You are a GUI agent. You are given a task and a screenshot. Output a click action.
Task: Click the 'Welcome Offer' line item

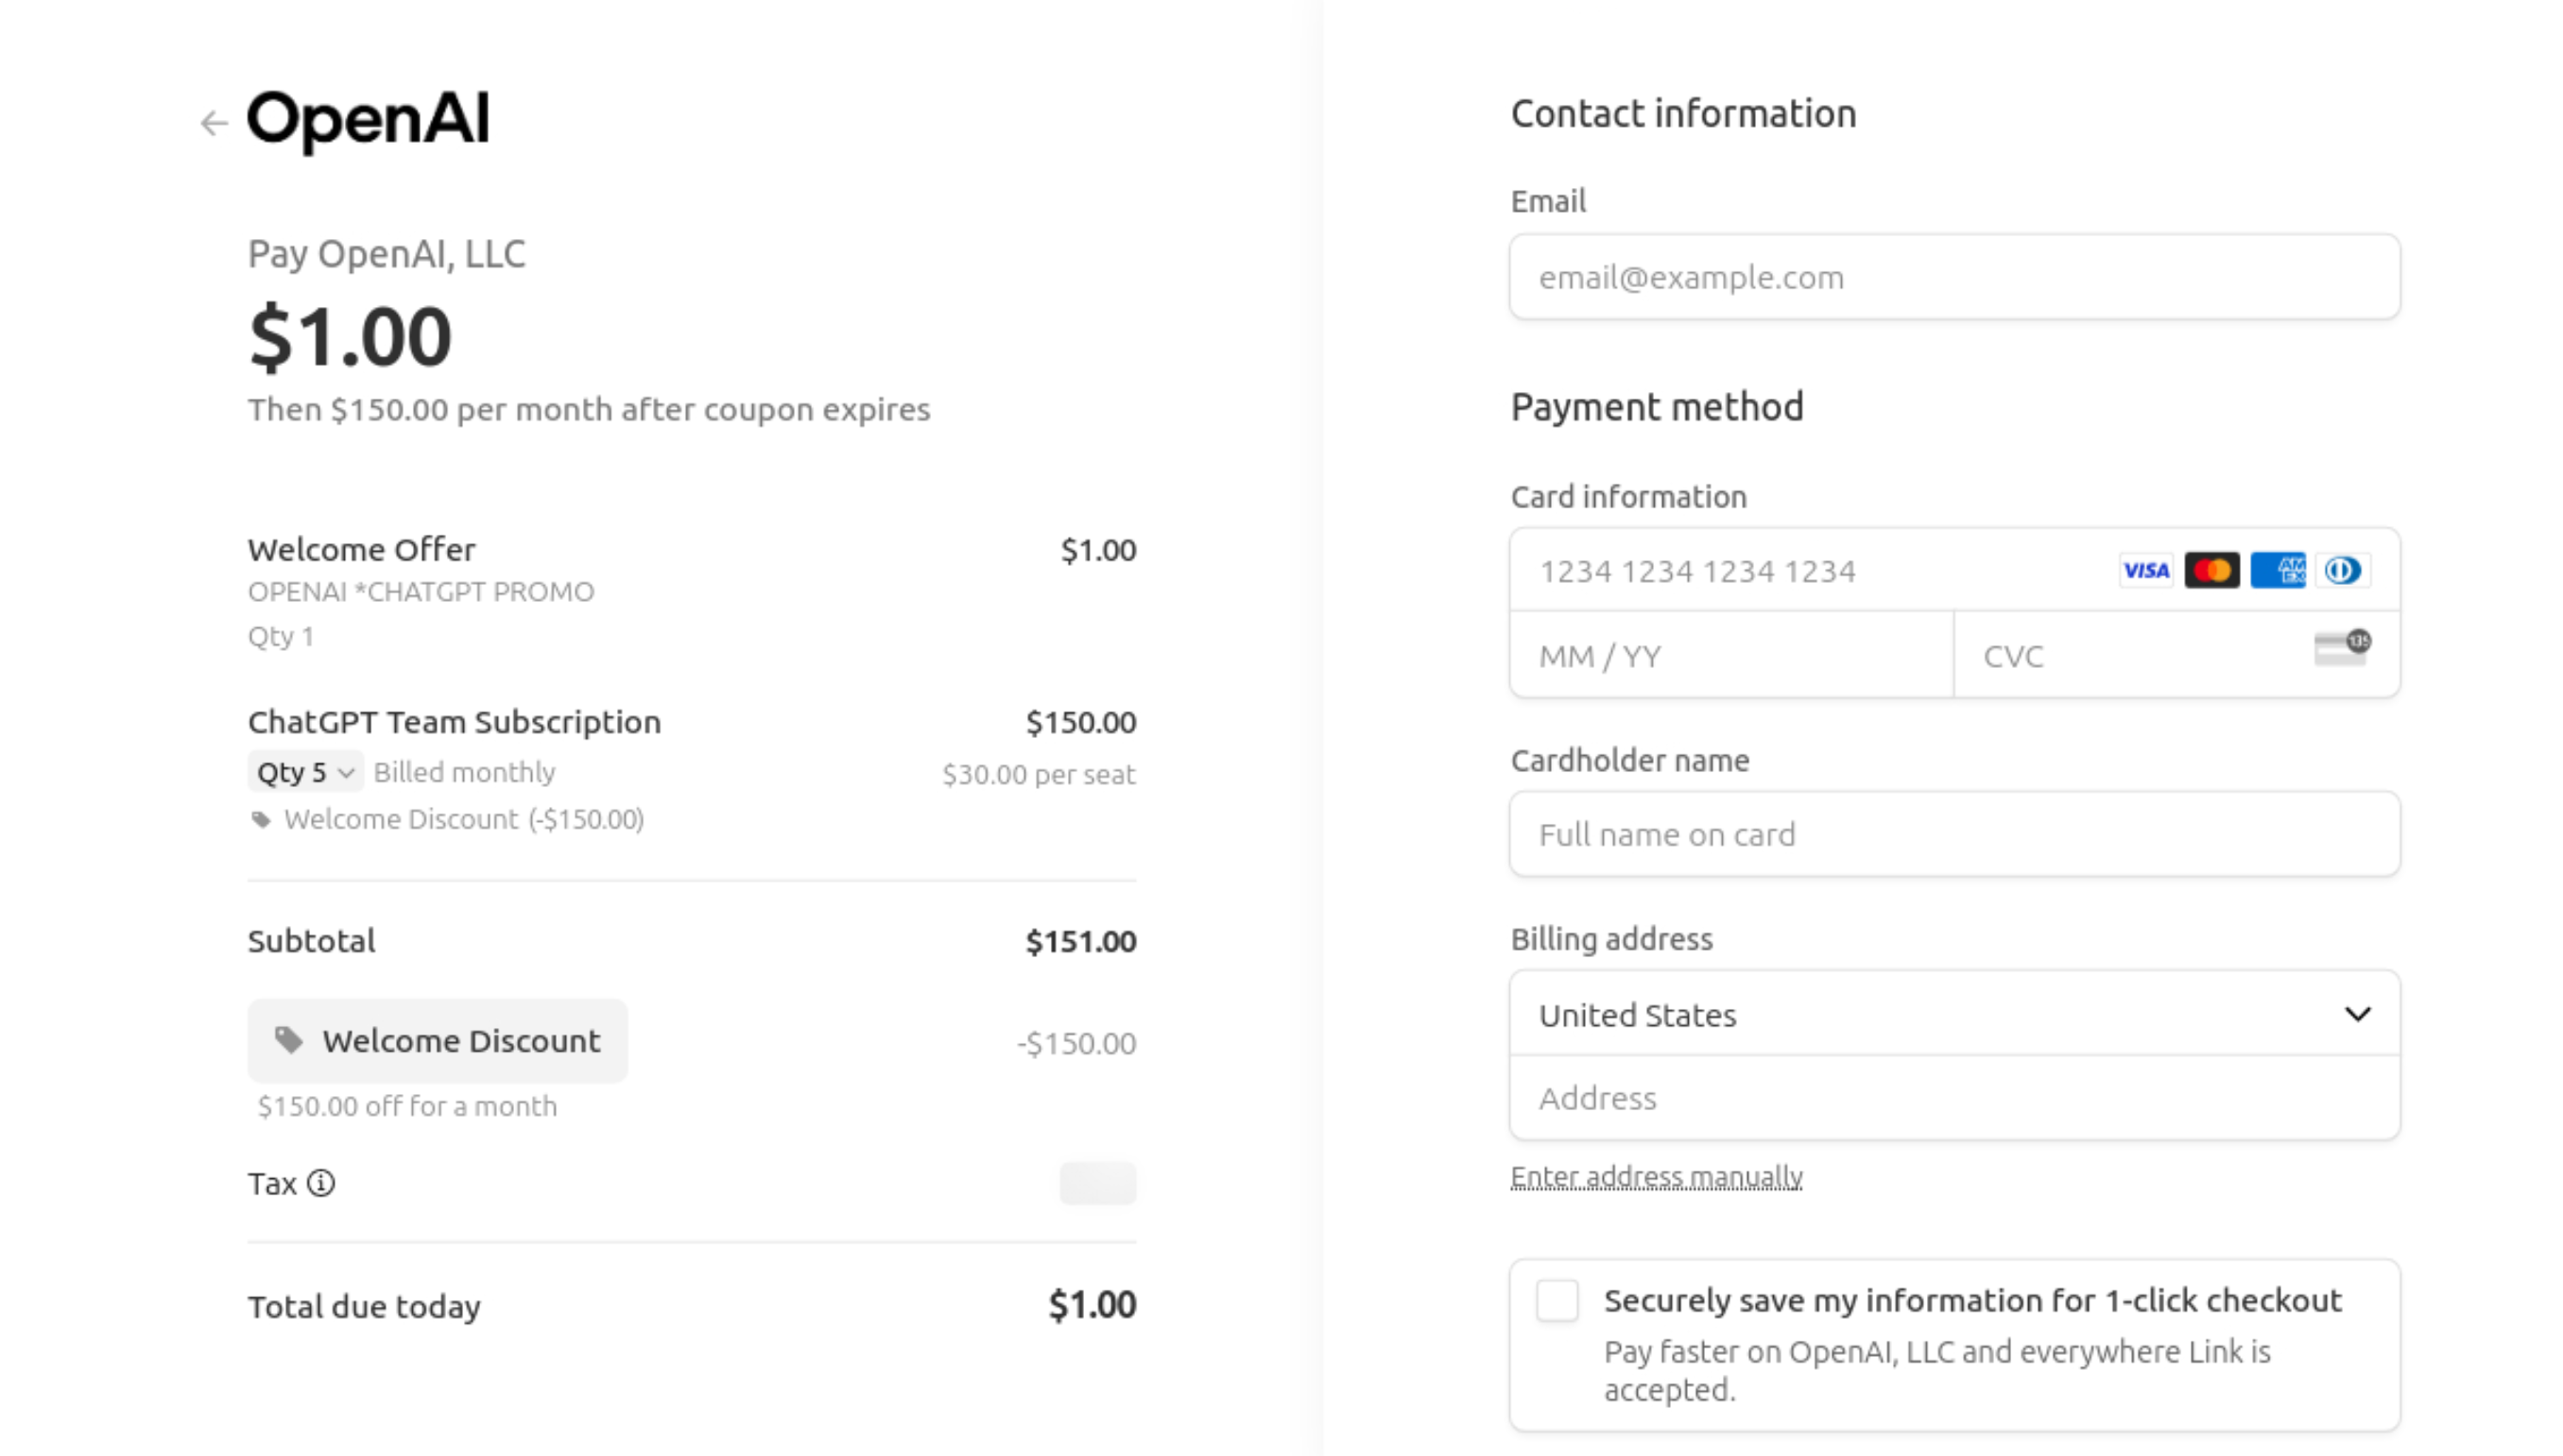coord(361,549)
